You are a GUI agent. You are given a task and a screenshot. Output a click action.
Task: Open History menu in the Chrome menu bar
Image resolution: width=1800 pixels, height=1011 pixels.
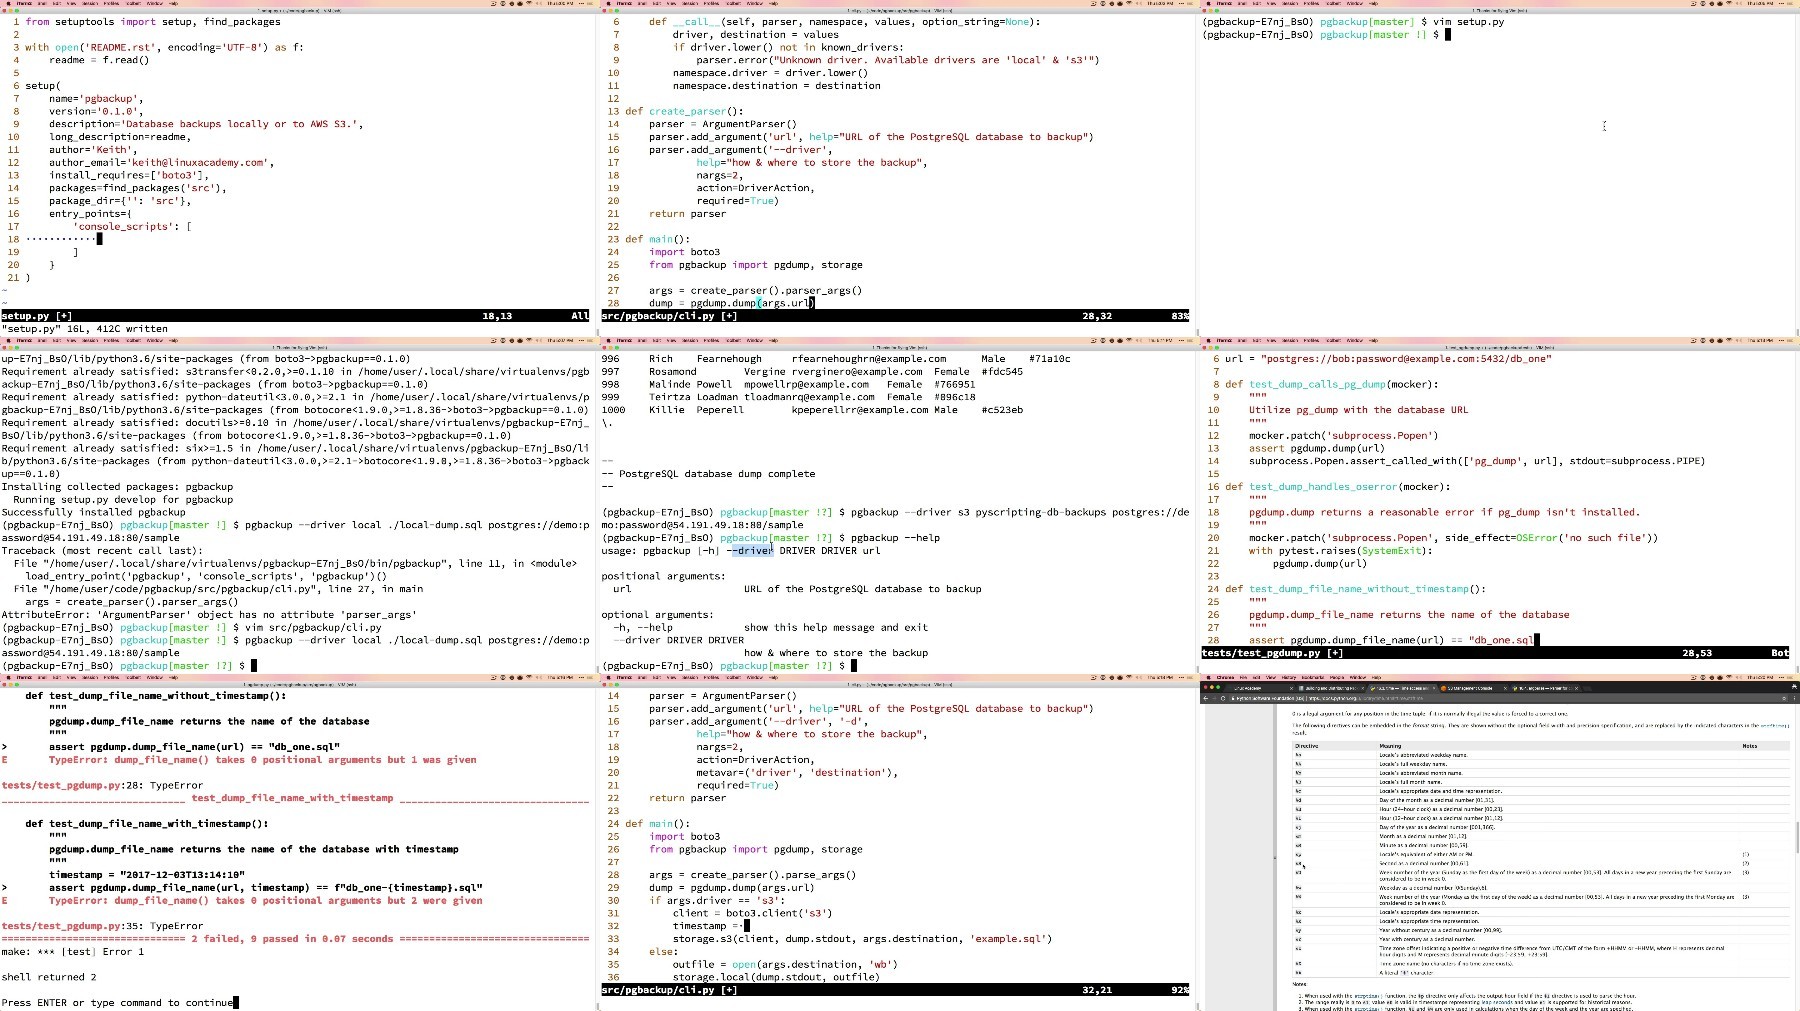[x=1288, y=677]
